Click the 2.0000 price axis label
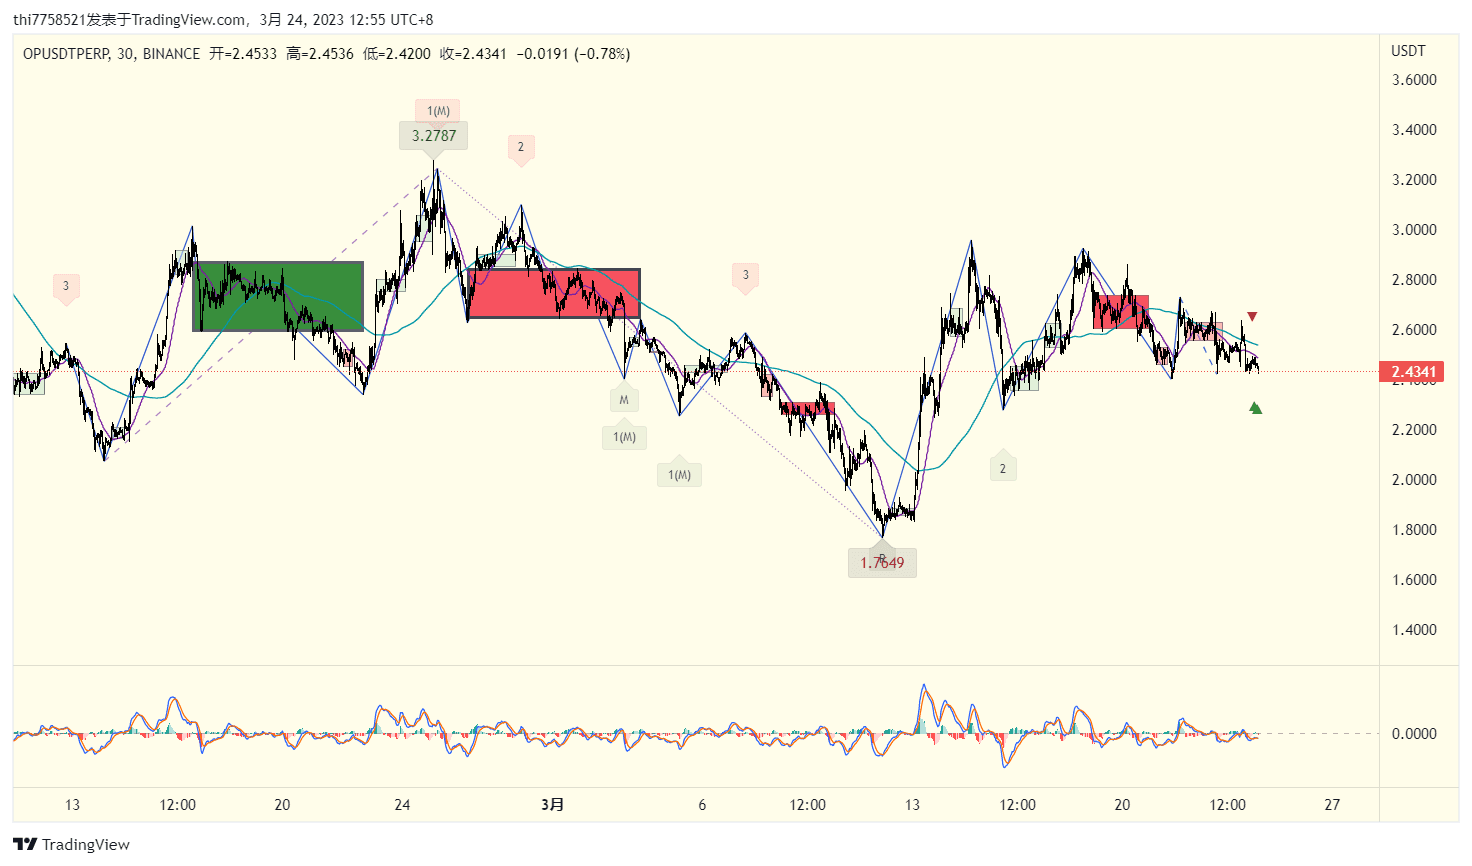The width and height of the screenshot is (1472, 866). click(1414, 480)
